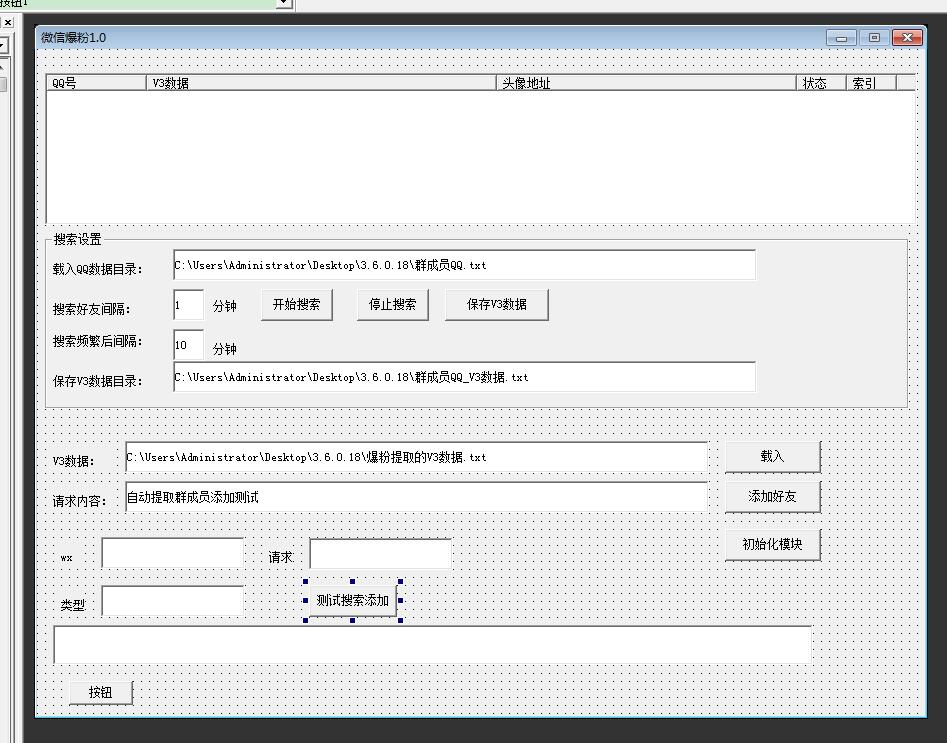The width and height of the screenshot is (947, 743).
Task: Open the dropdown arrow at top of IDE
Action: [x=284, y=4]
